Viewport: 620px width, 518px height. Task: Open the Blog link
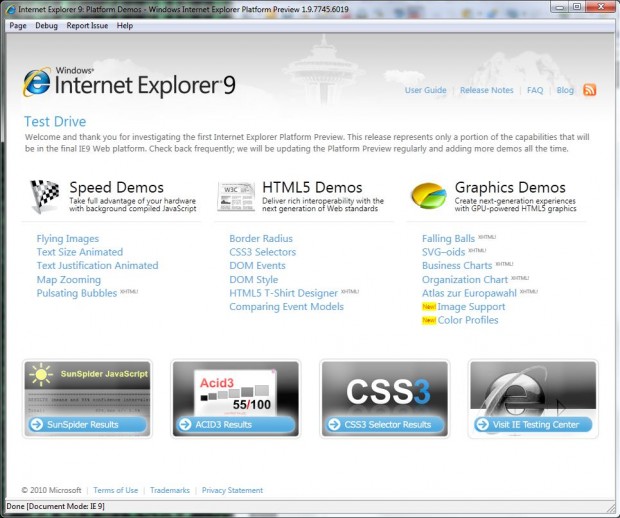(x=565, y=90)
